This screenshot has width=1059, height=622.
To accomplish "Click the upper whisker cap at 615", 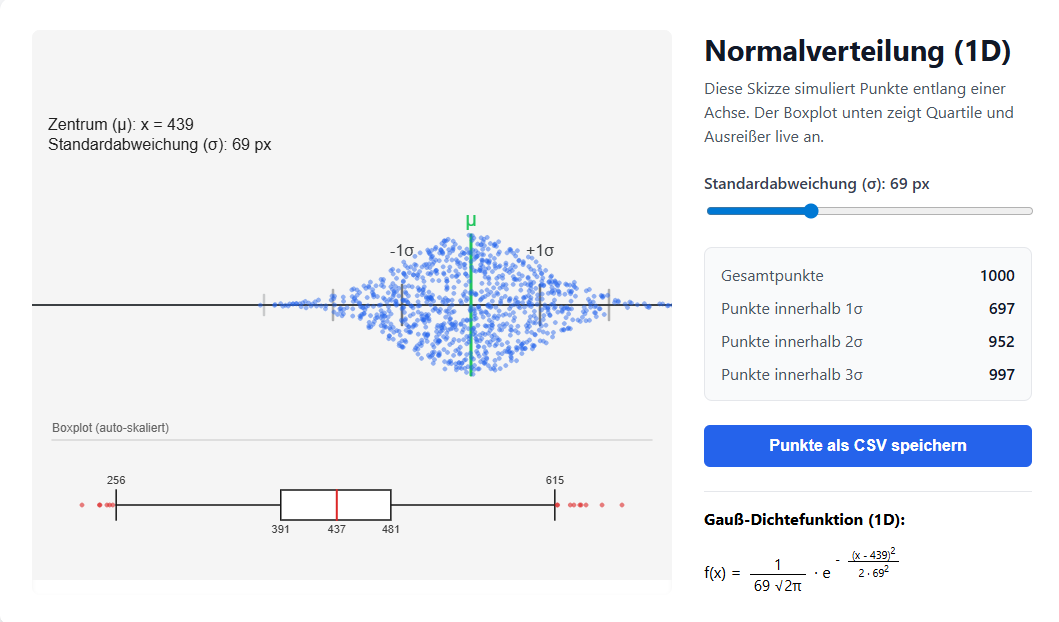I will [555, 505].
